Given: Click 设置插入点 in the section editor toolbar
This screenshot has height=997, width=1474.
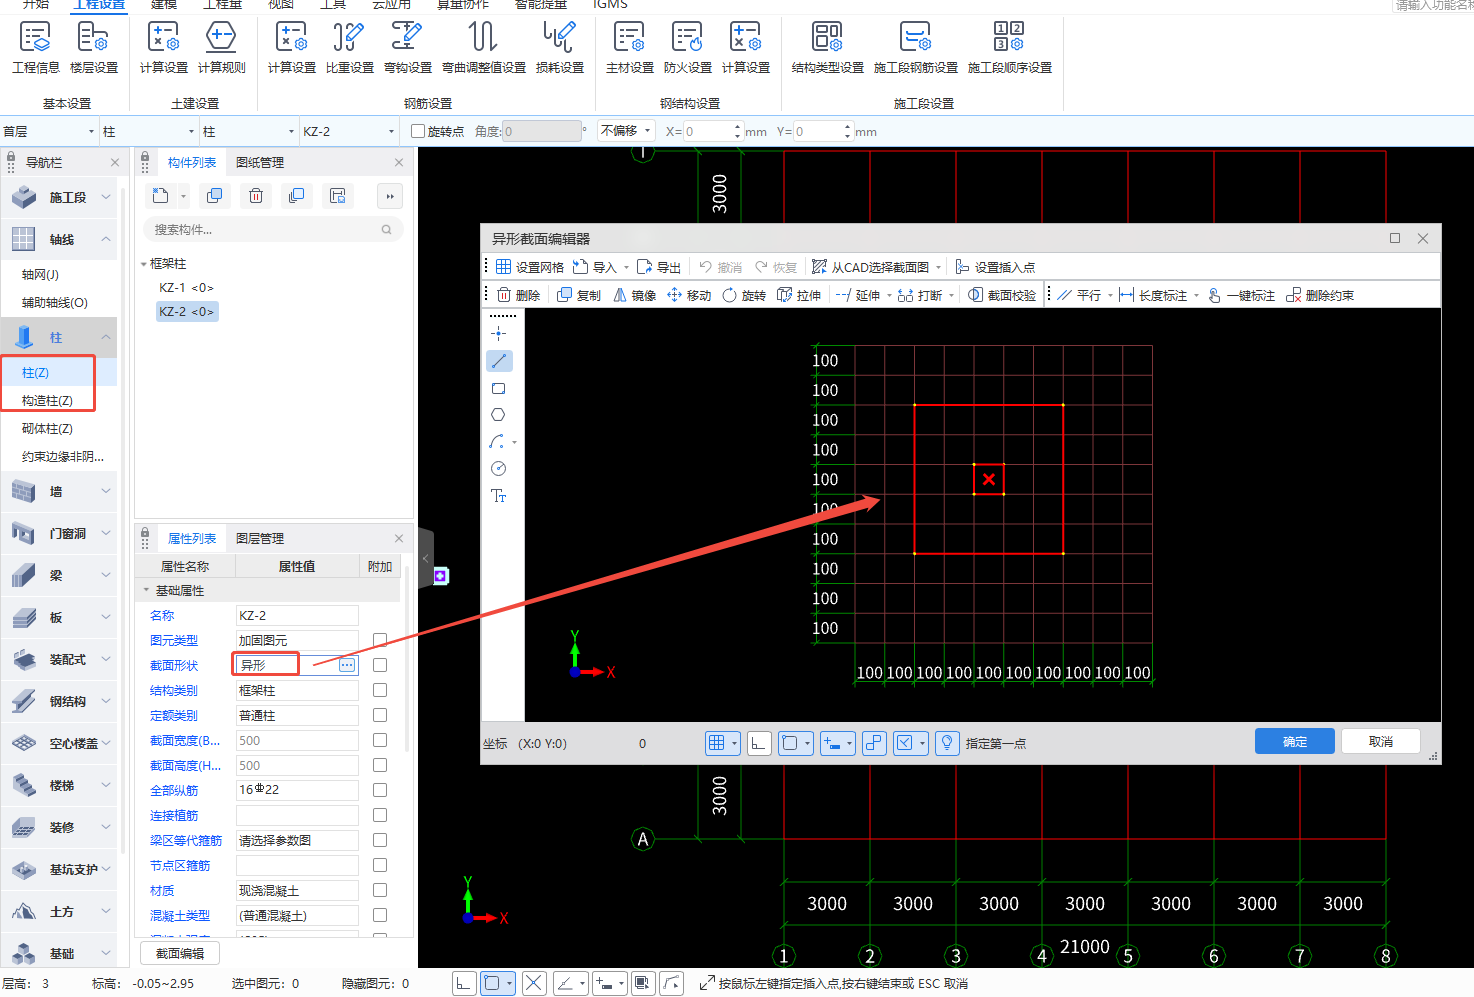Looking at the screenshot, I should coord(995,267).
